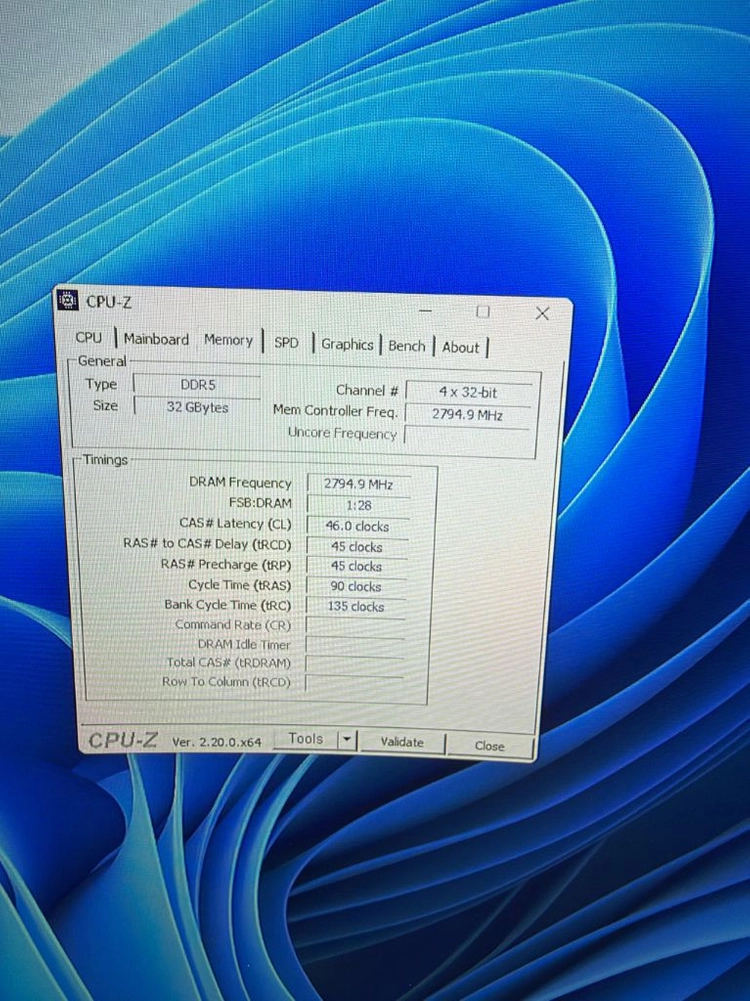Click the tRCD value 45 clocks
Viewport: 750px width, 1001px height.
357,546
